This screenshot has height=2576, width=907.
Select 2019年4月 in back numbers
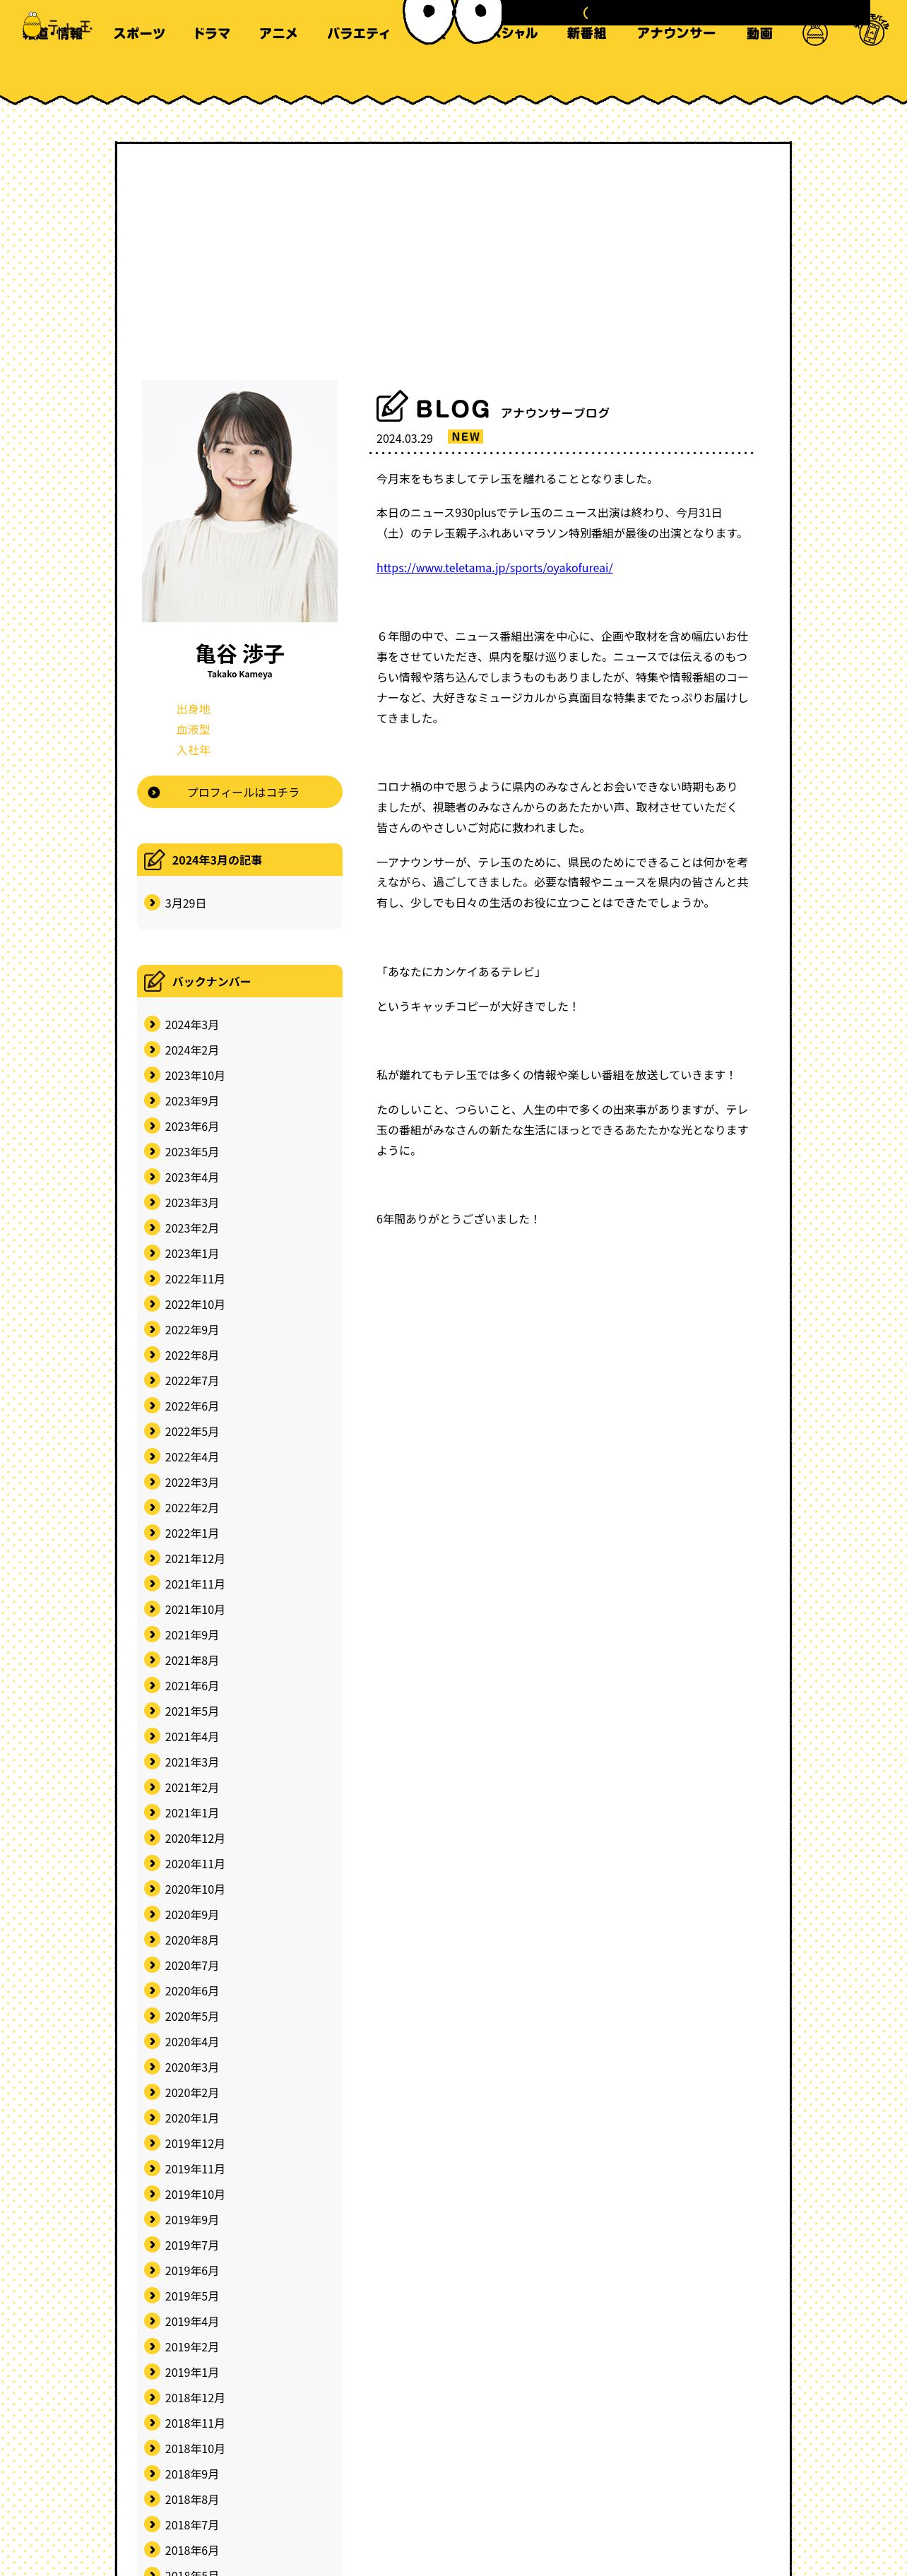[191, 2322]
